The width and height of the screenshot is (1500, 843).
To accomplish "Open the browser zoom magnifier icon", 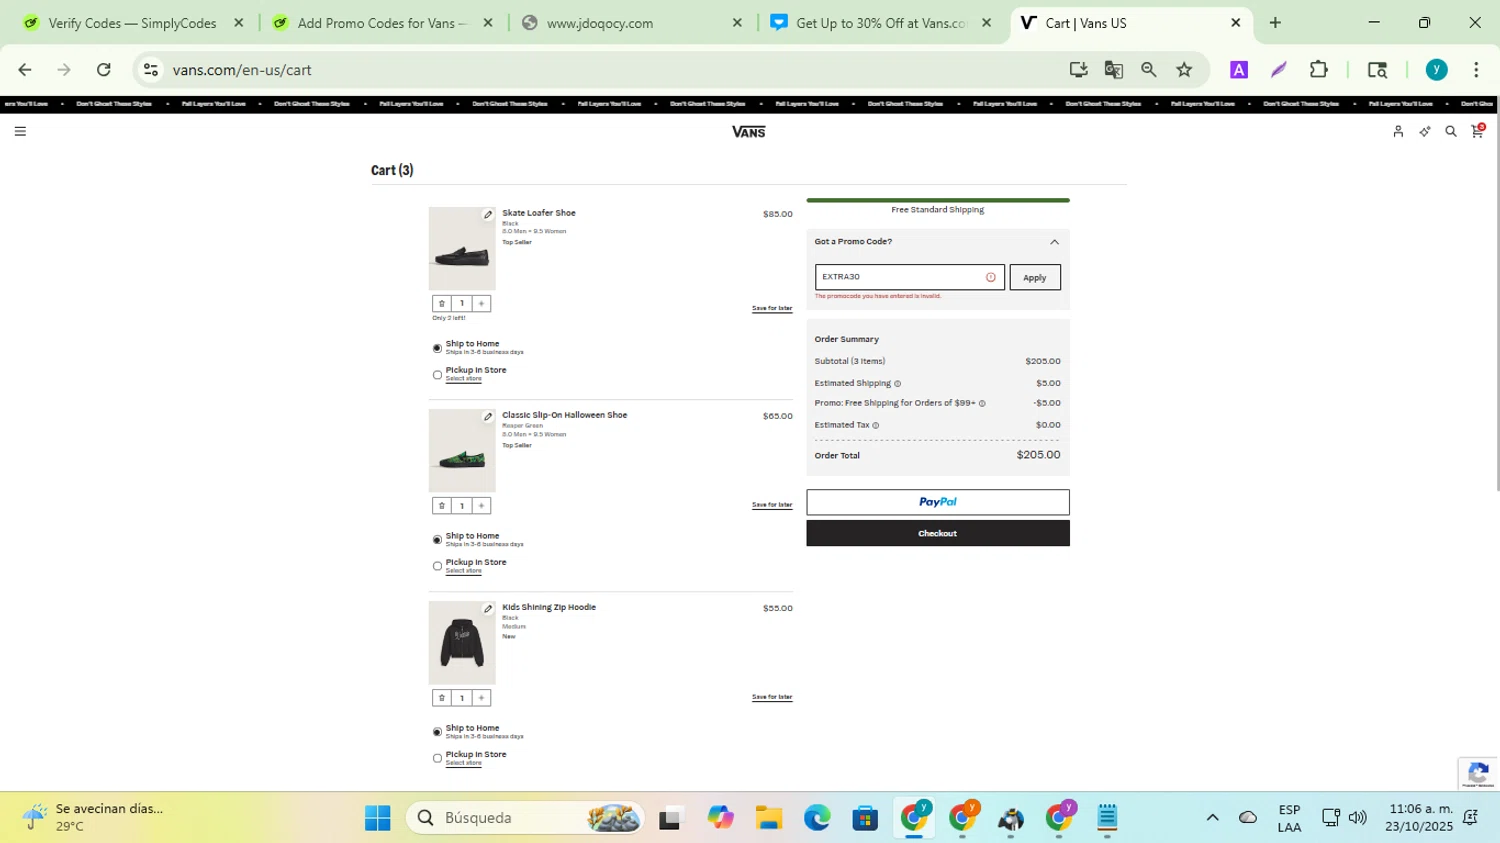I will (1149, 70).
